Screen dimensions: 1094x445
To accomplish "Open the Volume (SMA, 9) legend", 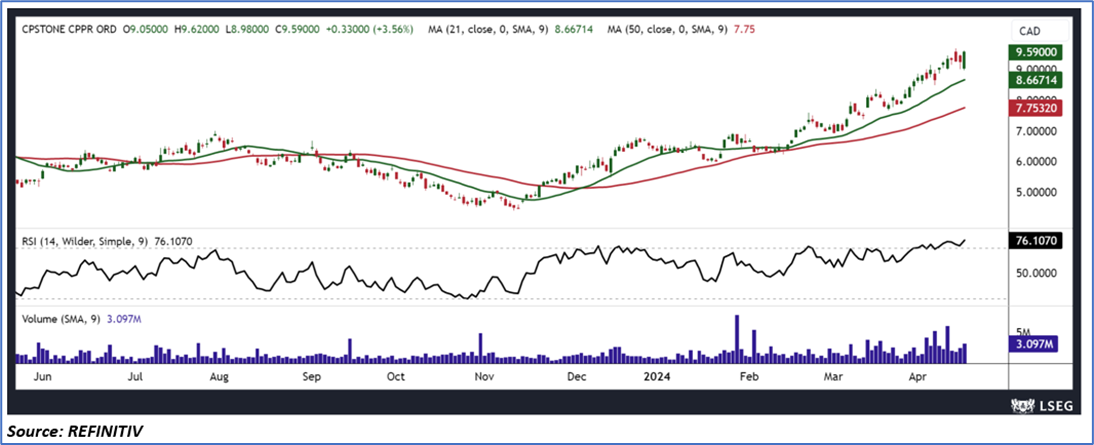I will point(61,319).
